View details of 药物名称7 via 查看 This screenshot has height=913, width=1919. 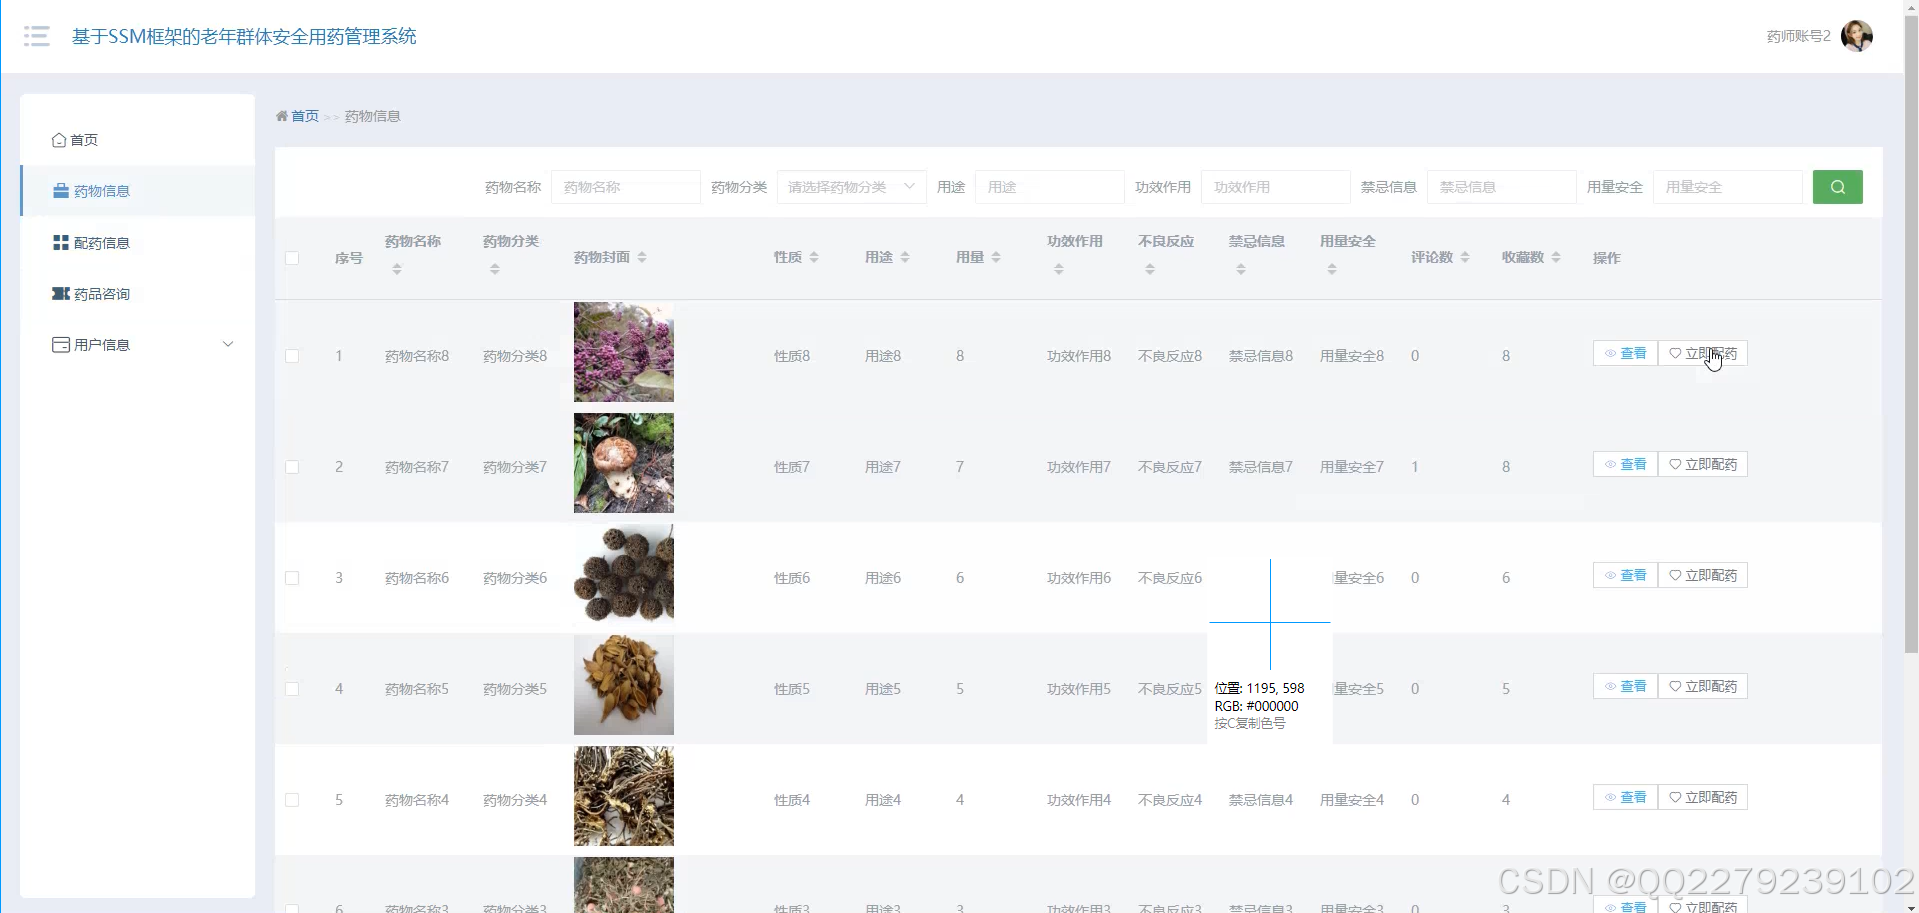click(x=1625, y=464)
